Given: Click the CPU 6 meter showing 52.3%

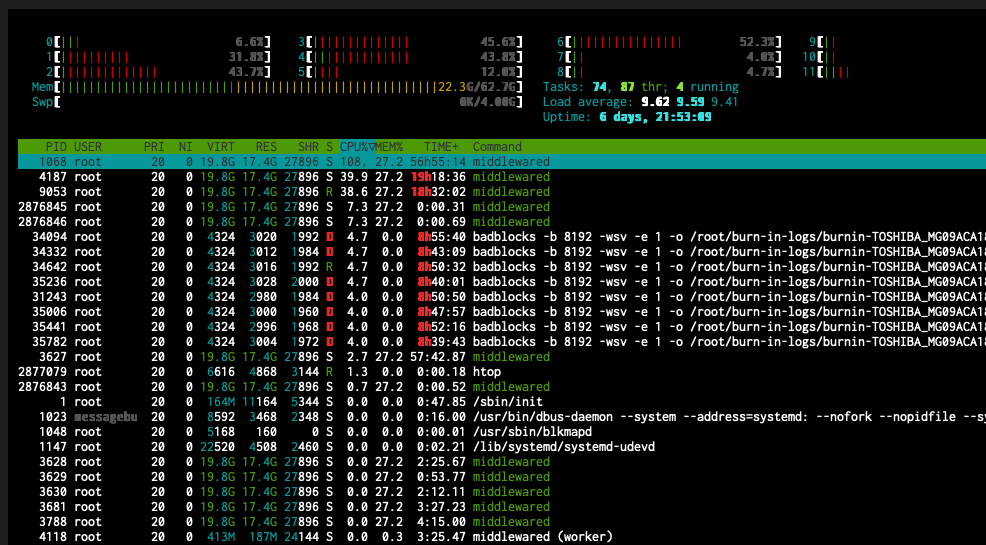Looking at the screenshot, I should (x=669, y=42).
